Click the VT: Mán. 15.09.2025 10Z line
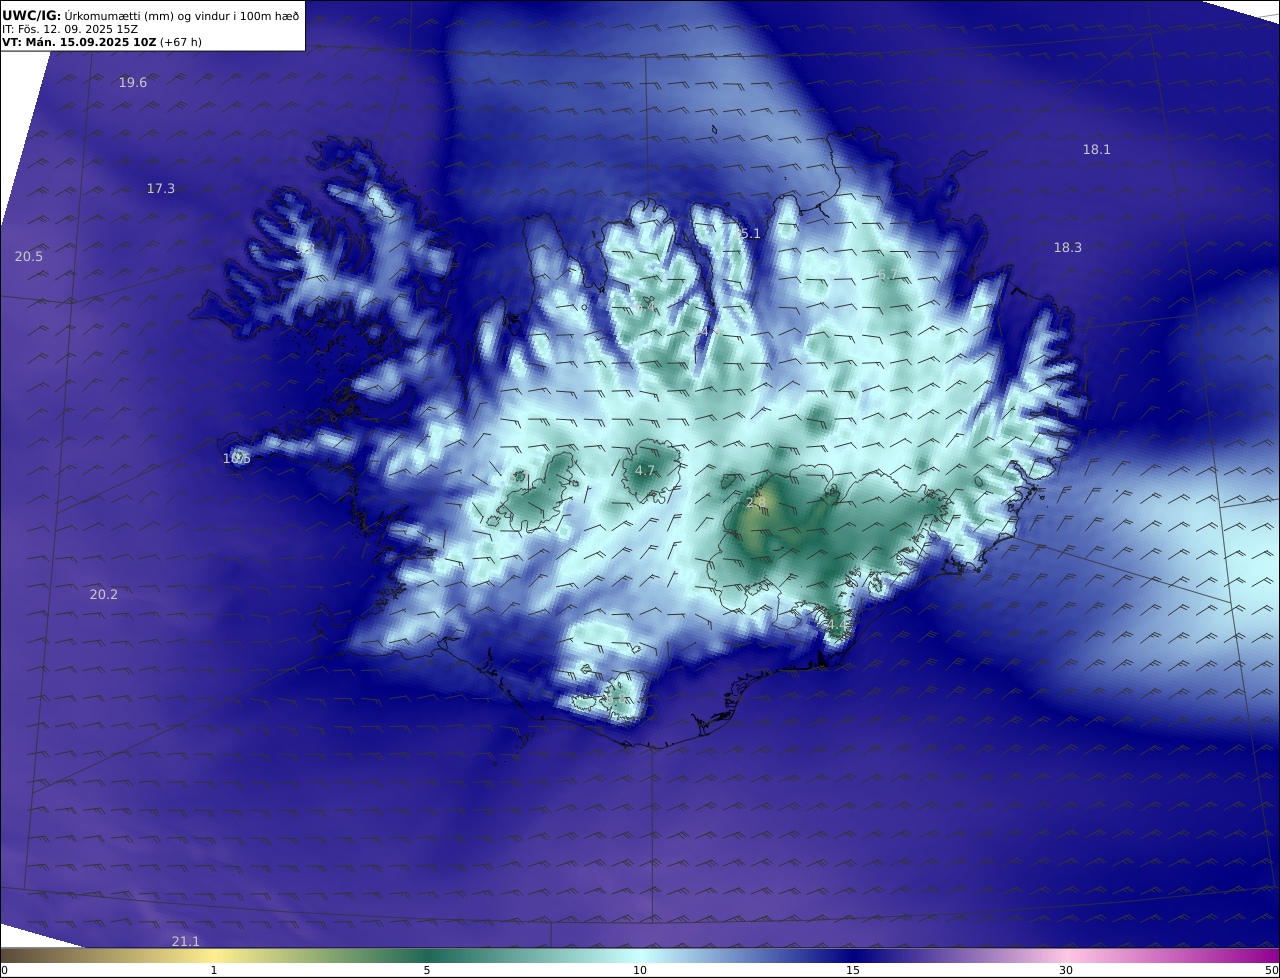The image size is (1280, 978). (102, 42)
